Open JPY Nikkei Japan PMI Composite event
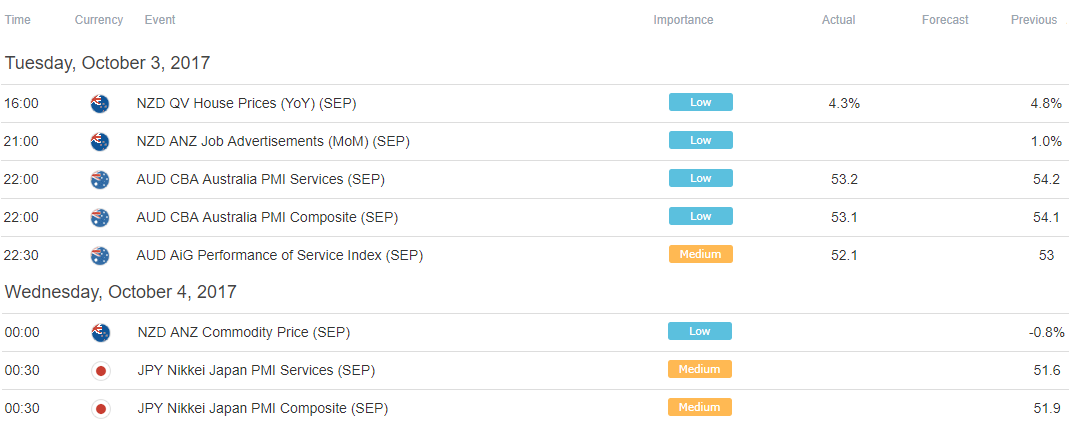Screen dimensions: 1070x421 point(263,409)
